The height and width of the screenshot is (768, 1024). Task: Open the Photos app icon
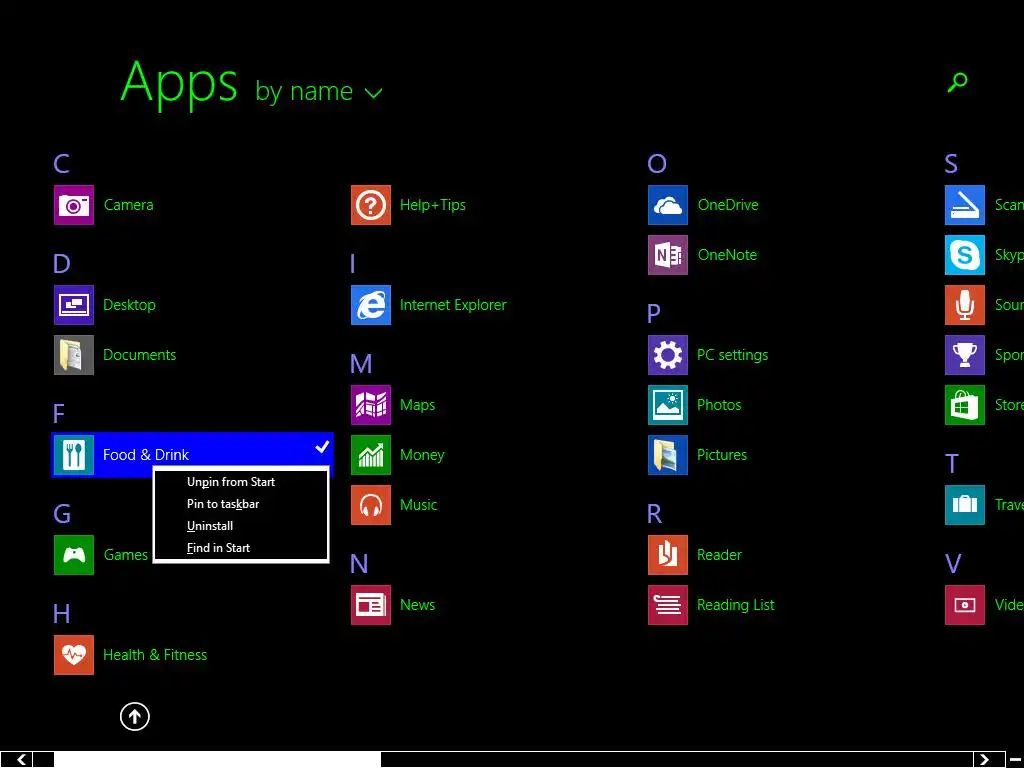pos(668,405)
